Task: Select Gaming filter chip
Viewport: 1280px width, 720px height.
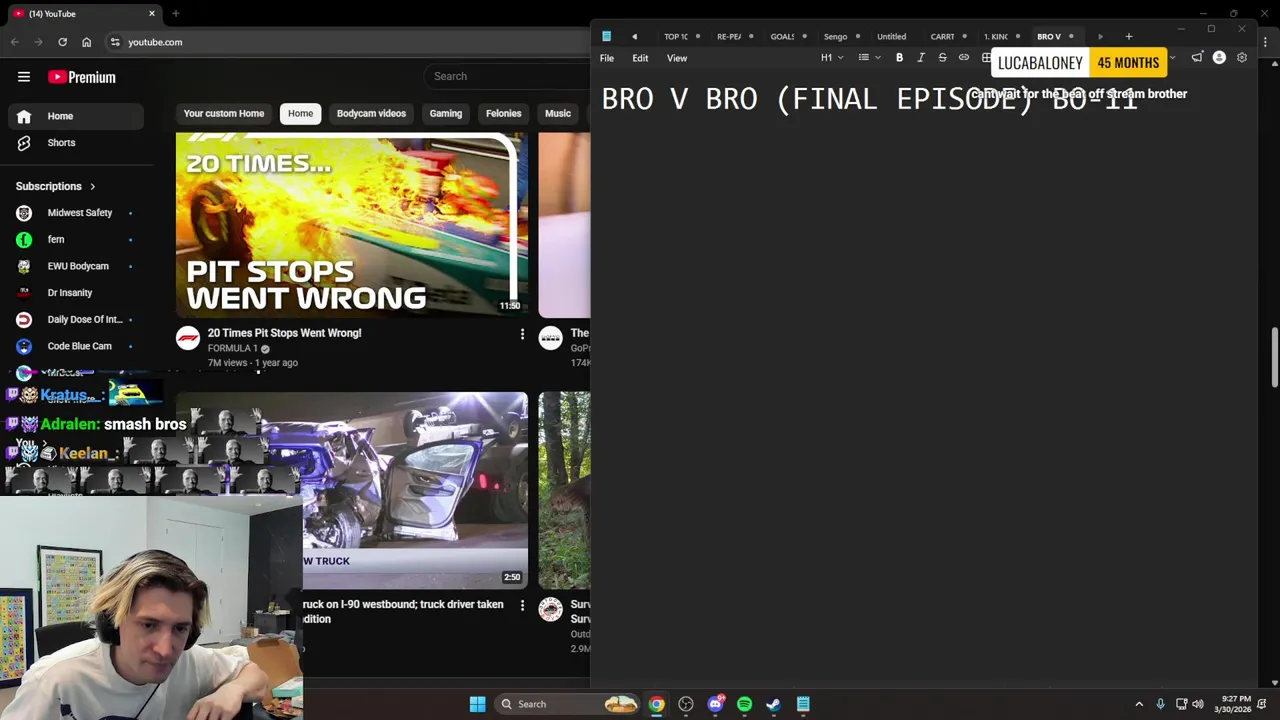Action: [x=446, y=114]
